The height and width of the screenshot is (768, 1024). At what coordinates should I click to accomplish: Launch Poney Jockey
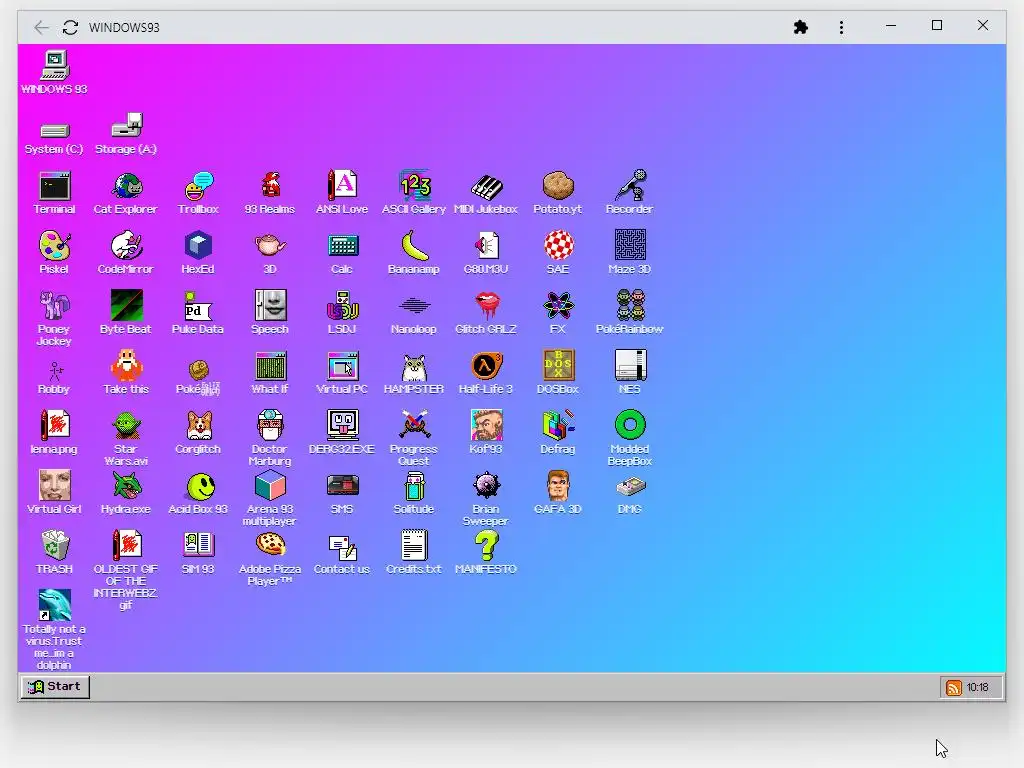[55, 307]
